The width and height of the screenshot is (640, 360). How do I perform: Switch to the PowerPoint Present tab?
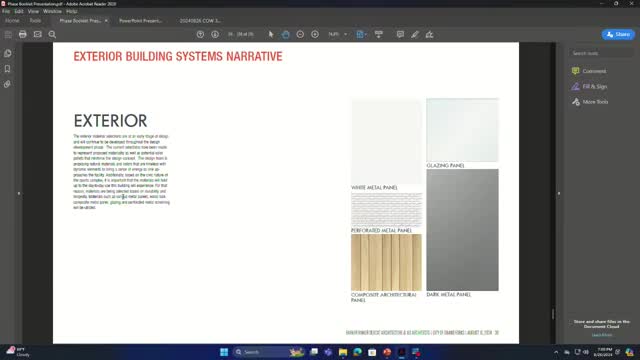click(x=140, y=20)
